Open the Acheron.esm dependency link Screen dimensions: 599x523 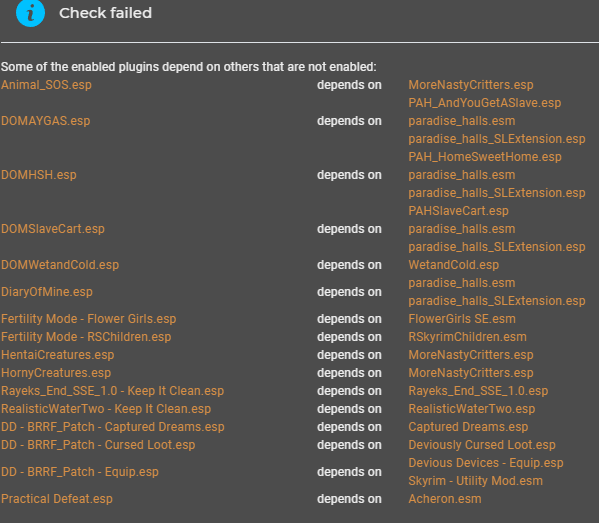[x=445, y=499]
